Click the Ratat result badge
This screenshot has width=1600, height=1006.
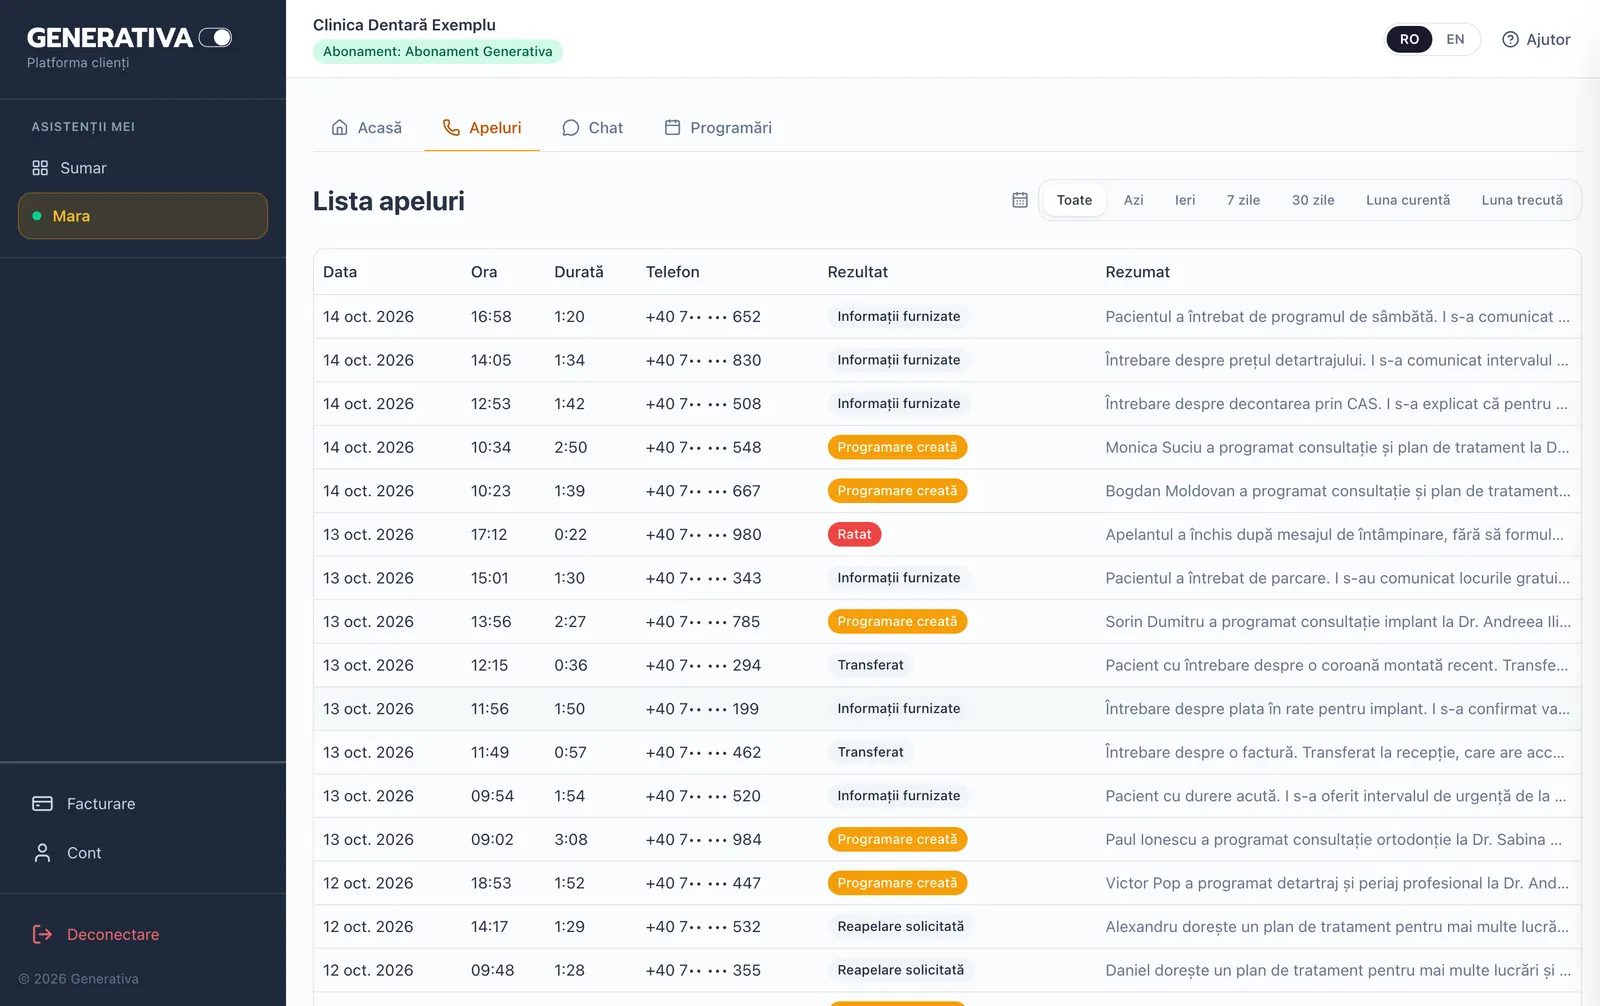(854, 535)
